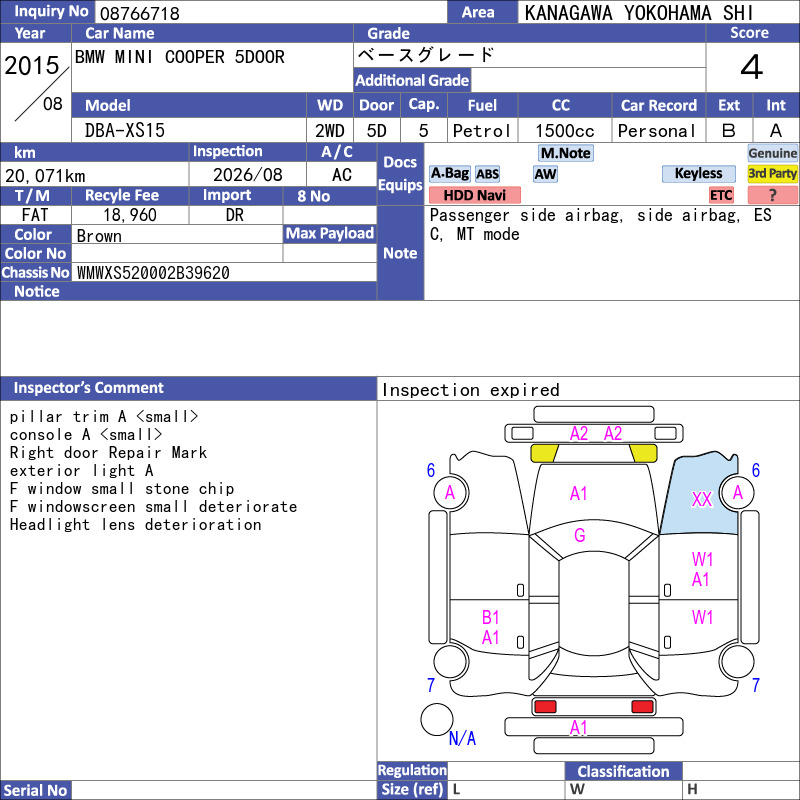The image size is (800, 800).
Task: Click car record value Personal
Action: [657, 131]
